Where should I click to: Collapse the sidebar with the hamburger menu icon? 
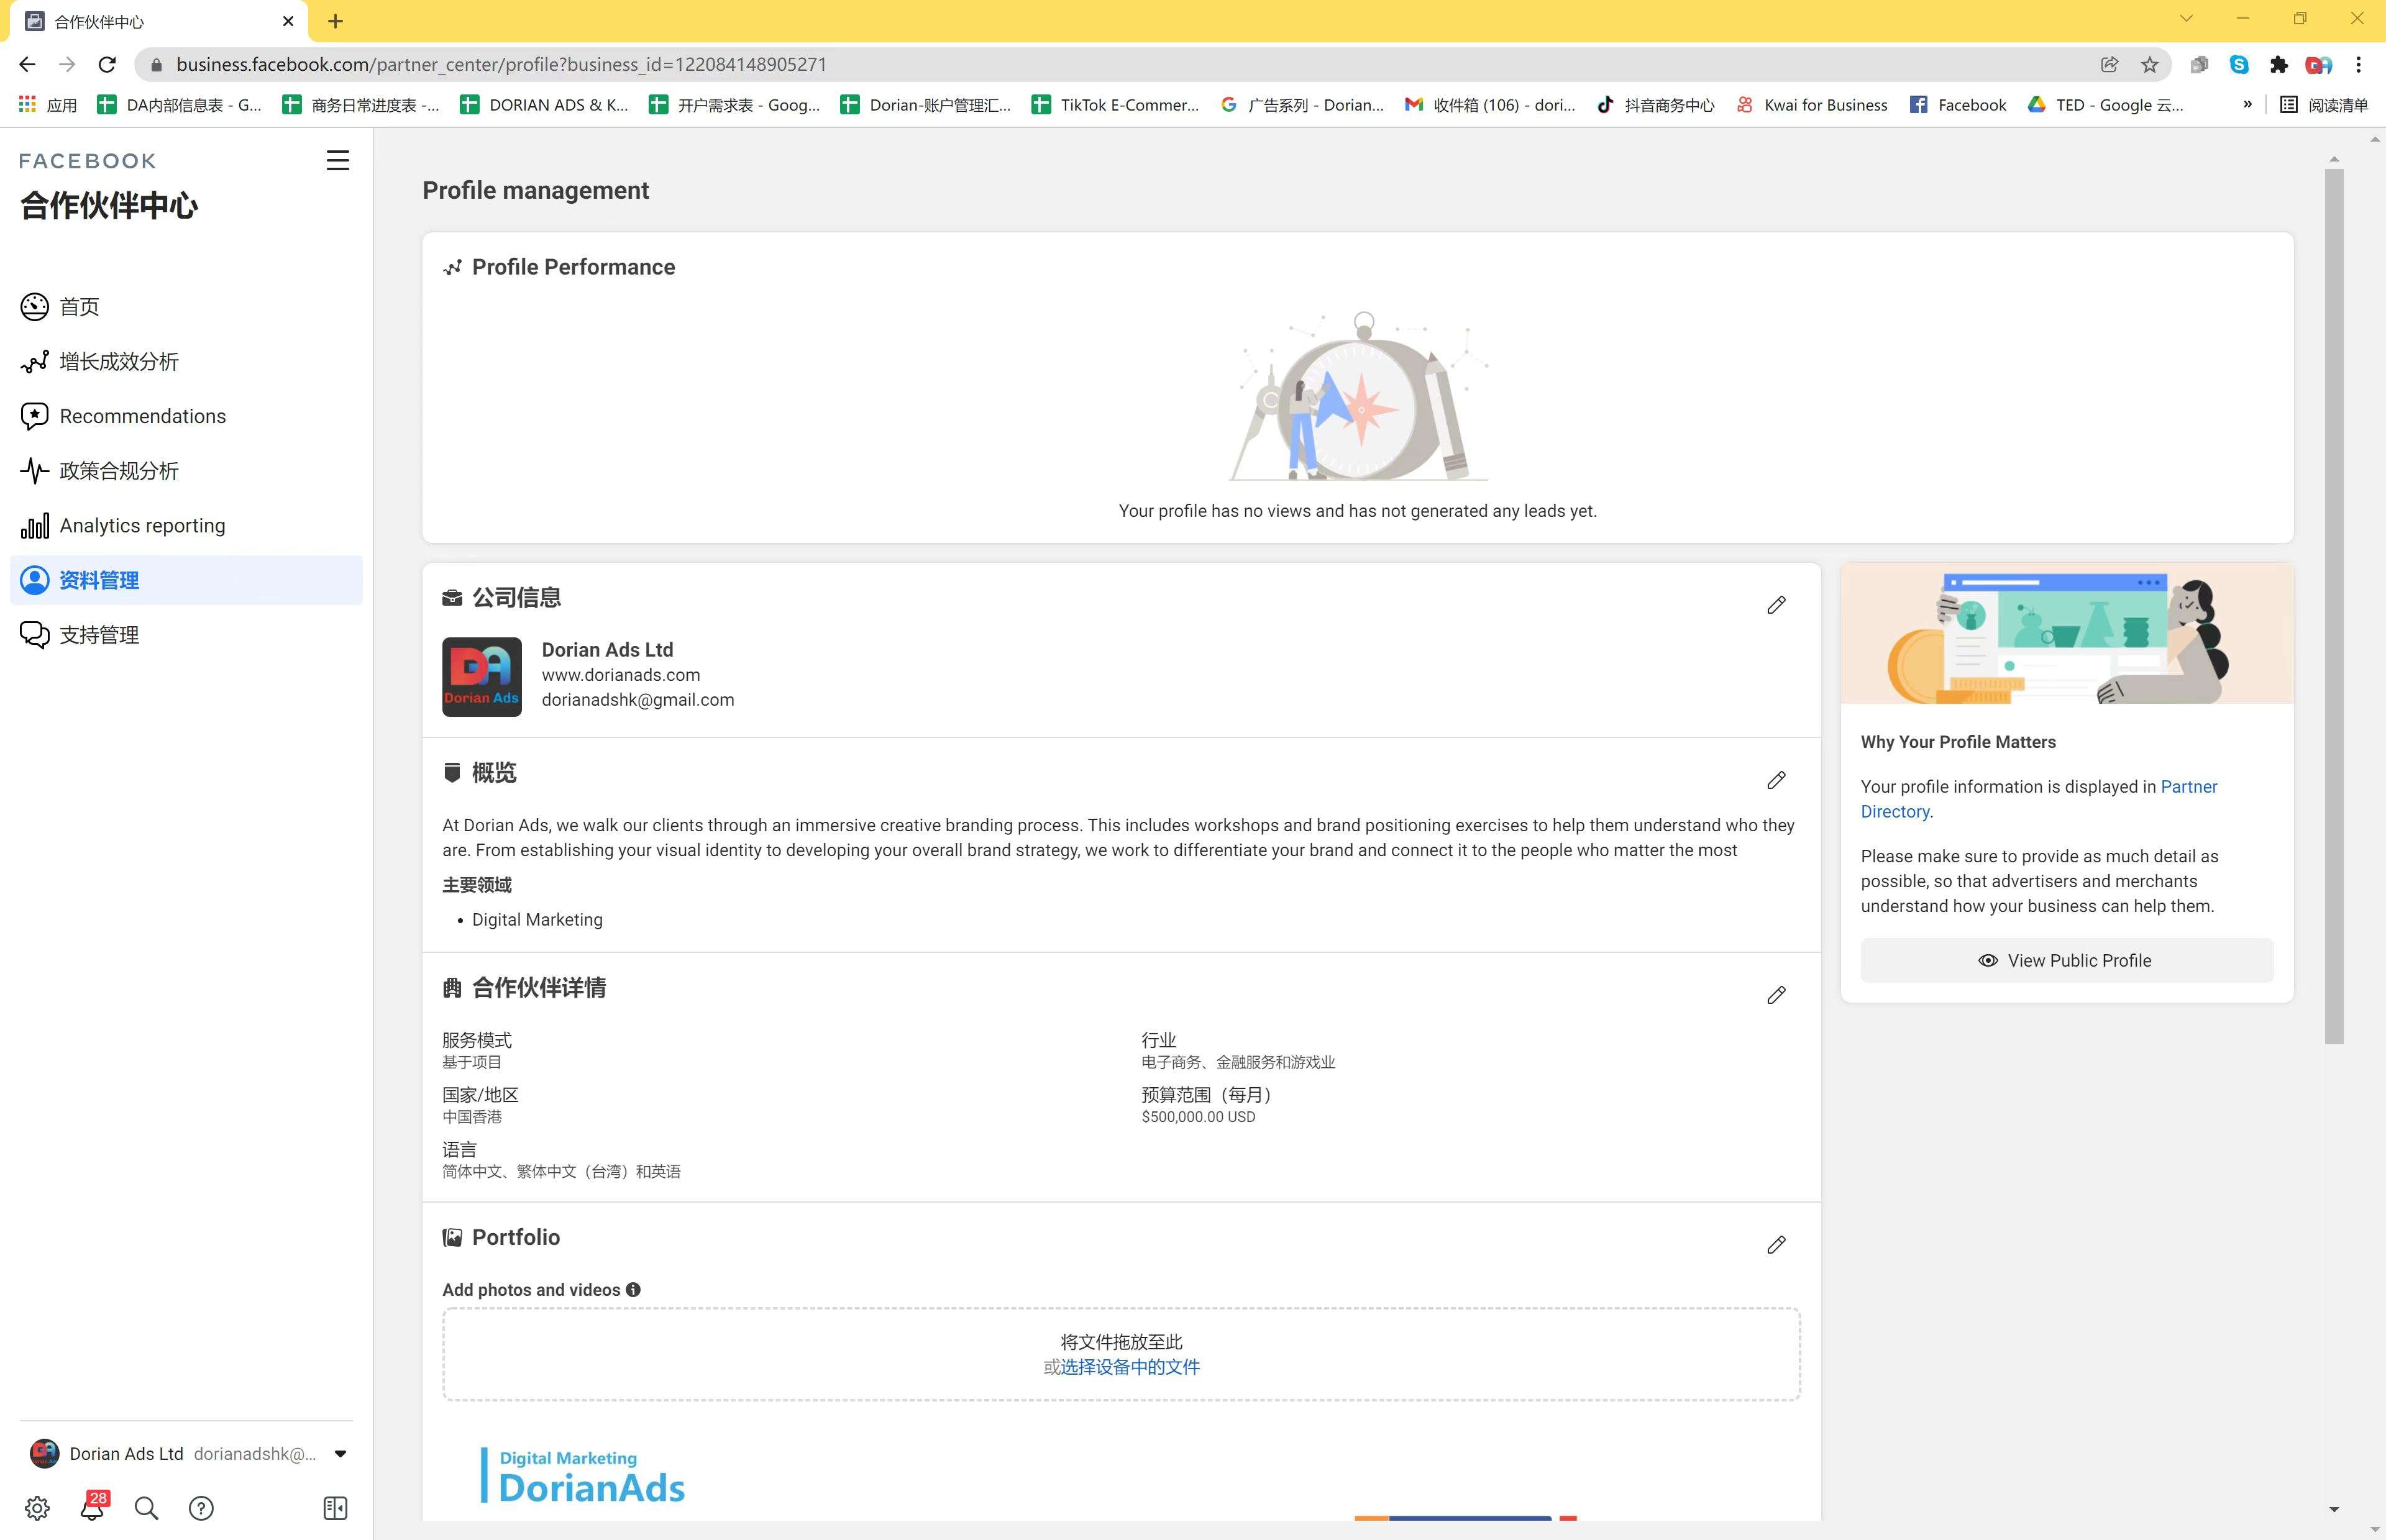[x=338, y=161]
